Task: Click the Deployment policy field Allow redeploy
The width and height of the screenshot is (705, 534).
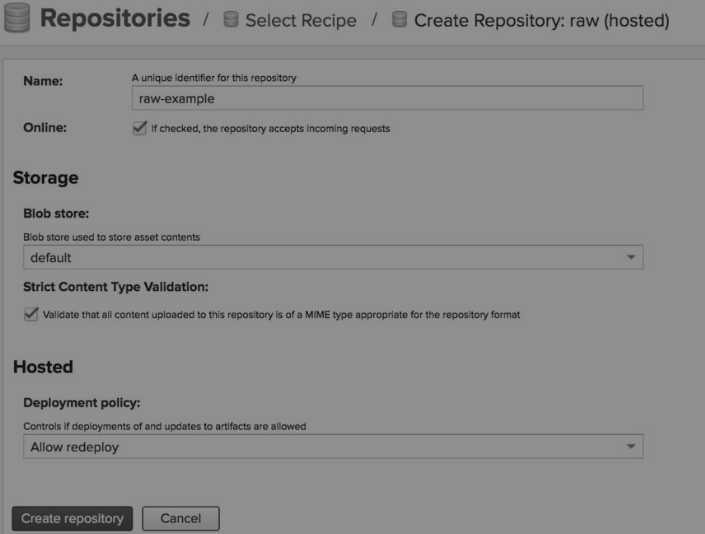Action: 333,447
